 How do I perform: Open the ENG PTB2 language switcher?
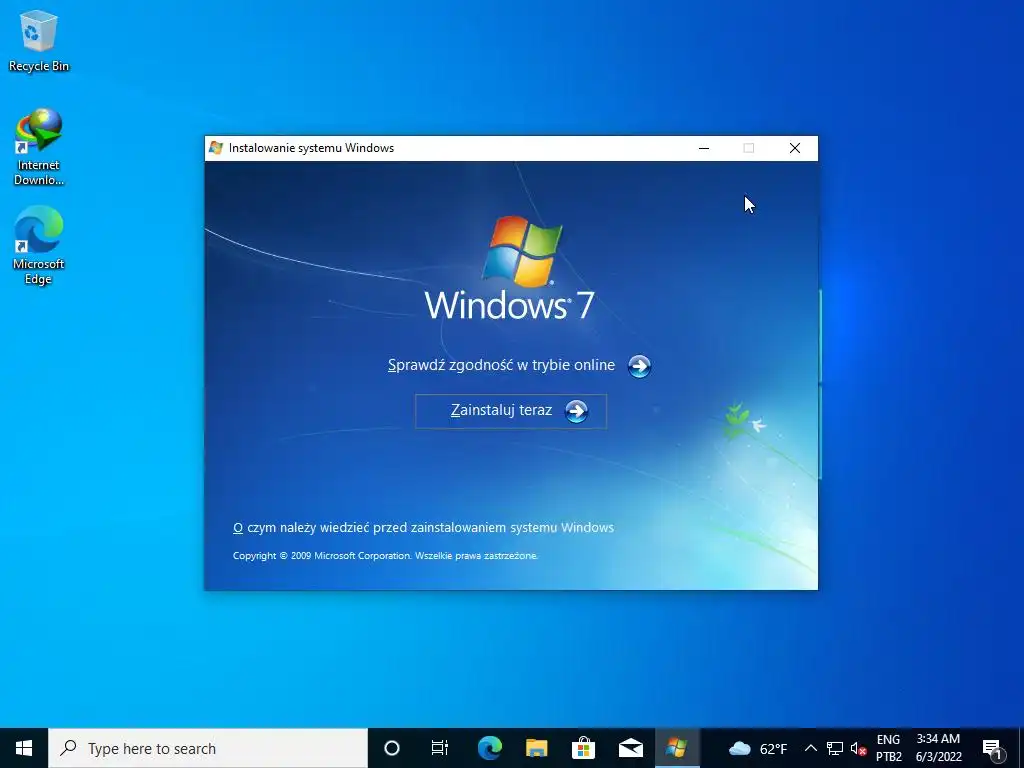[x=888, y=748]
